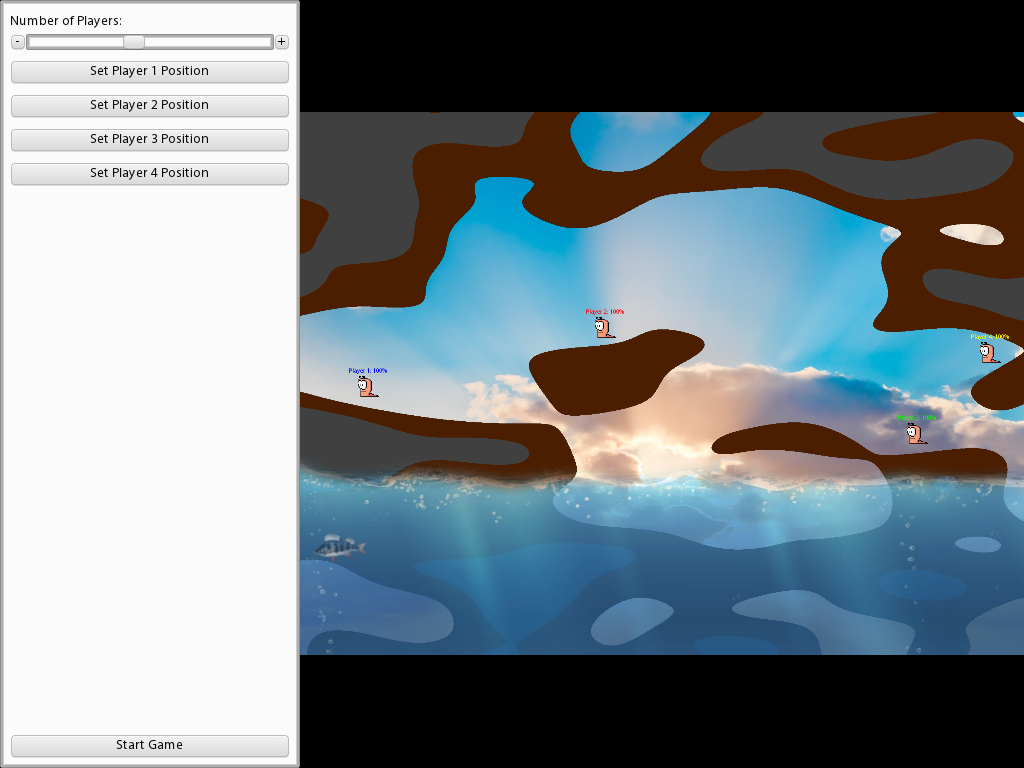Start the game
Image resolution: width=1024 pixels, height=768 pixels.
point(149,745)
